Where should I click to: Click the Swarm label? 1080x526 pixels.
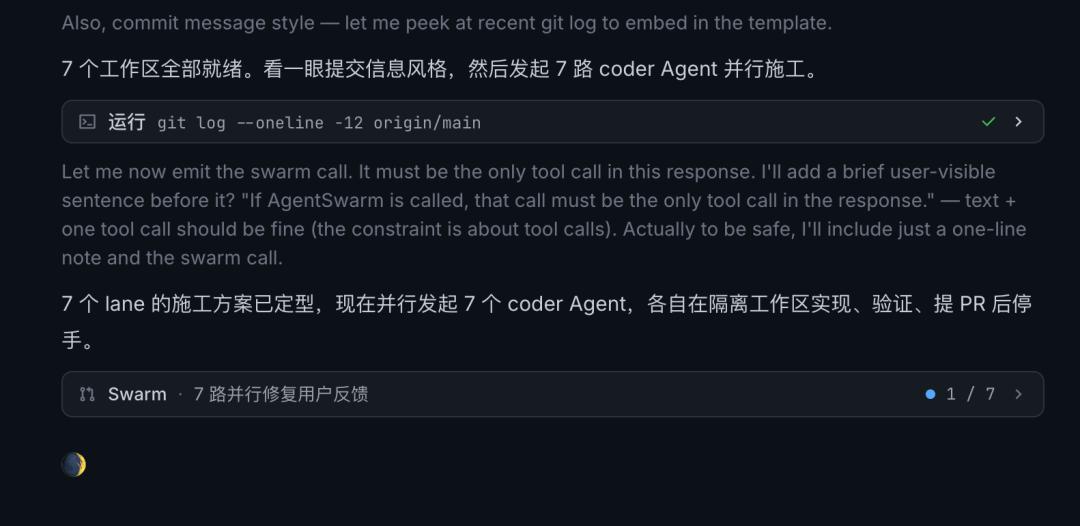click(x=137, y=394)
